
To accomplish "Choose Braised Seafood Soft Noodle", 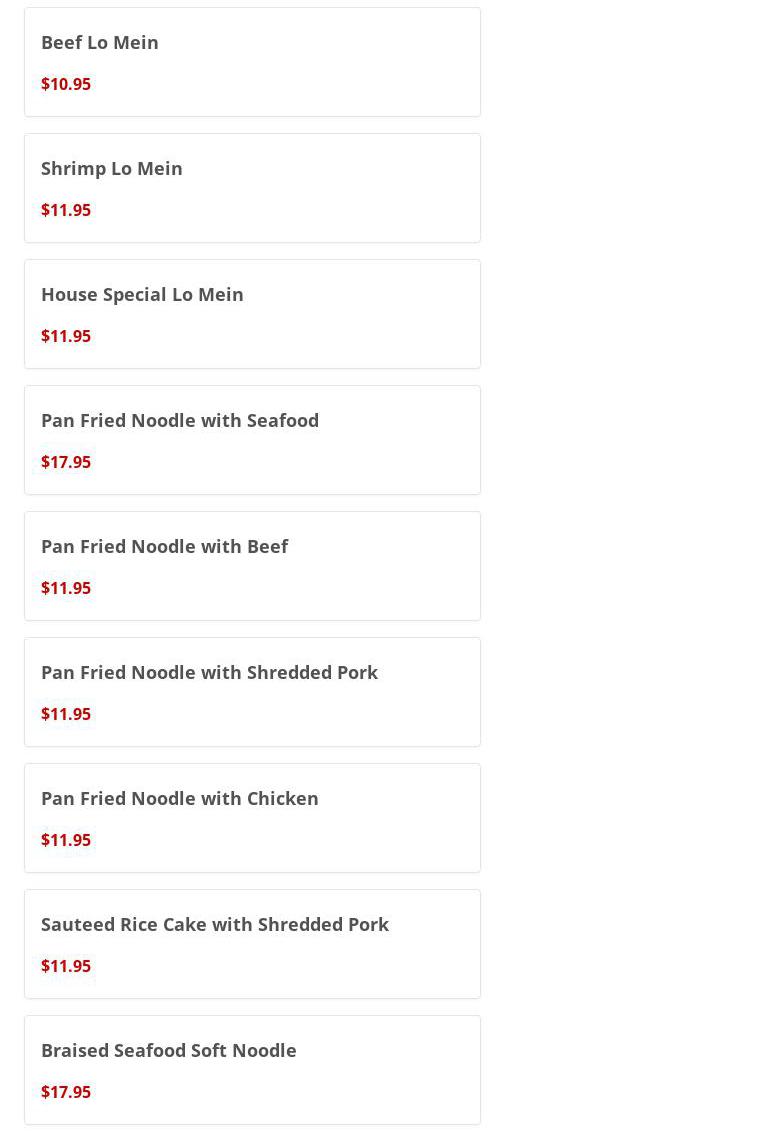I will 168,1050.
